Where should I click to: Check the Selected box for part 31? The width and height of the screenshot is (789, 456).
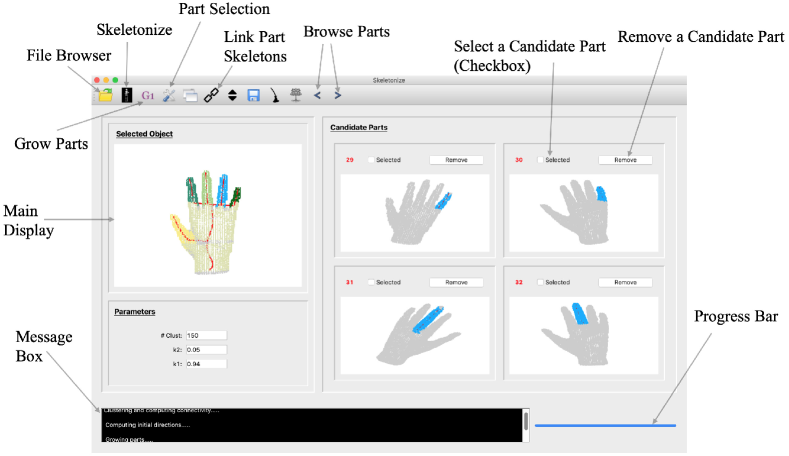pyautogui.click(x=371, y=283)
